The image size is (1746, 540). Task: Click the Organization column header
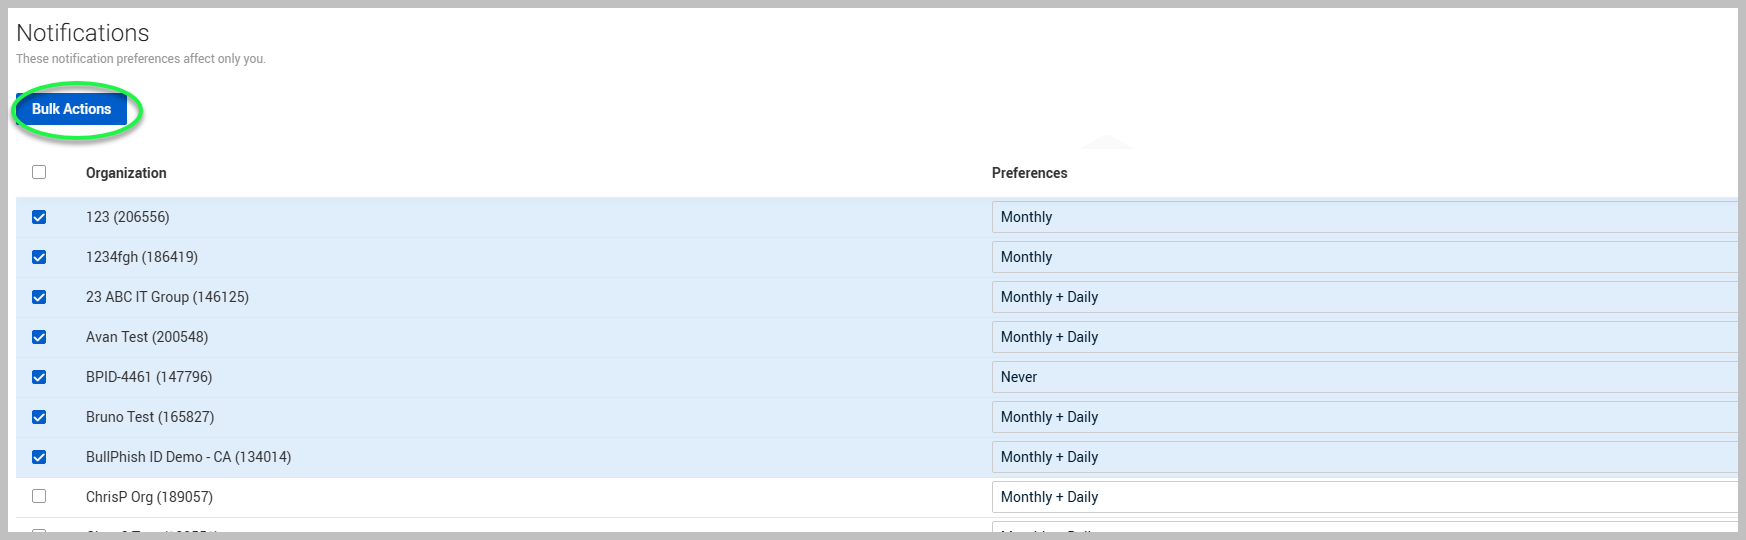point(126,173)
